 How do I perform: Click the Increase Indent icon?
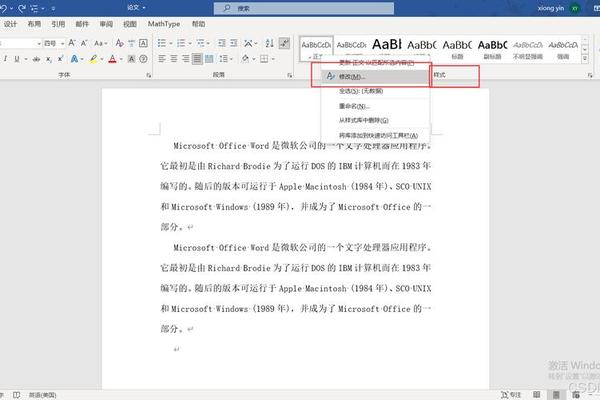pyautogui.click(x=233, y=43)
